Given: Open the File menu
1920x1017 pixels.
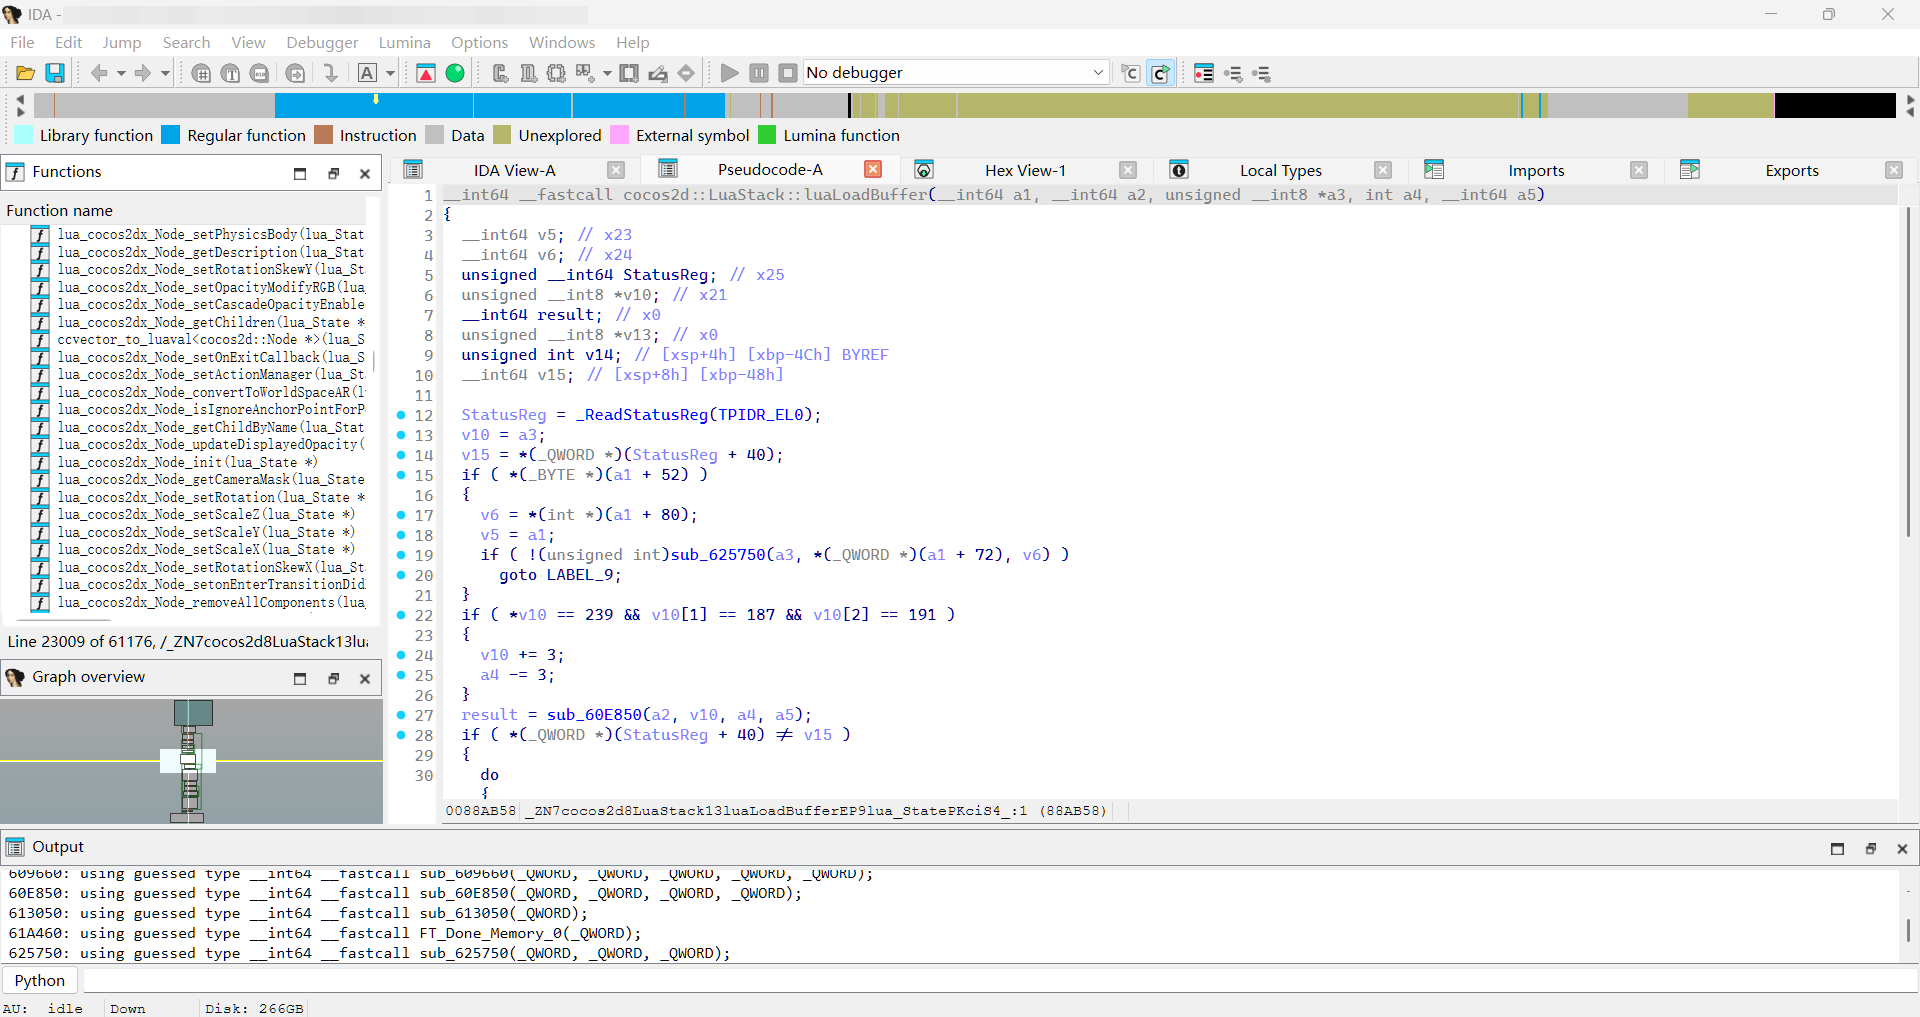Looking at the screenshot, I should (22, 42).
